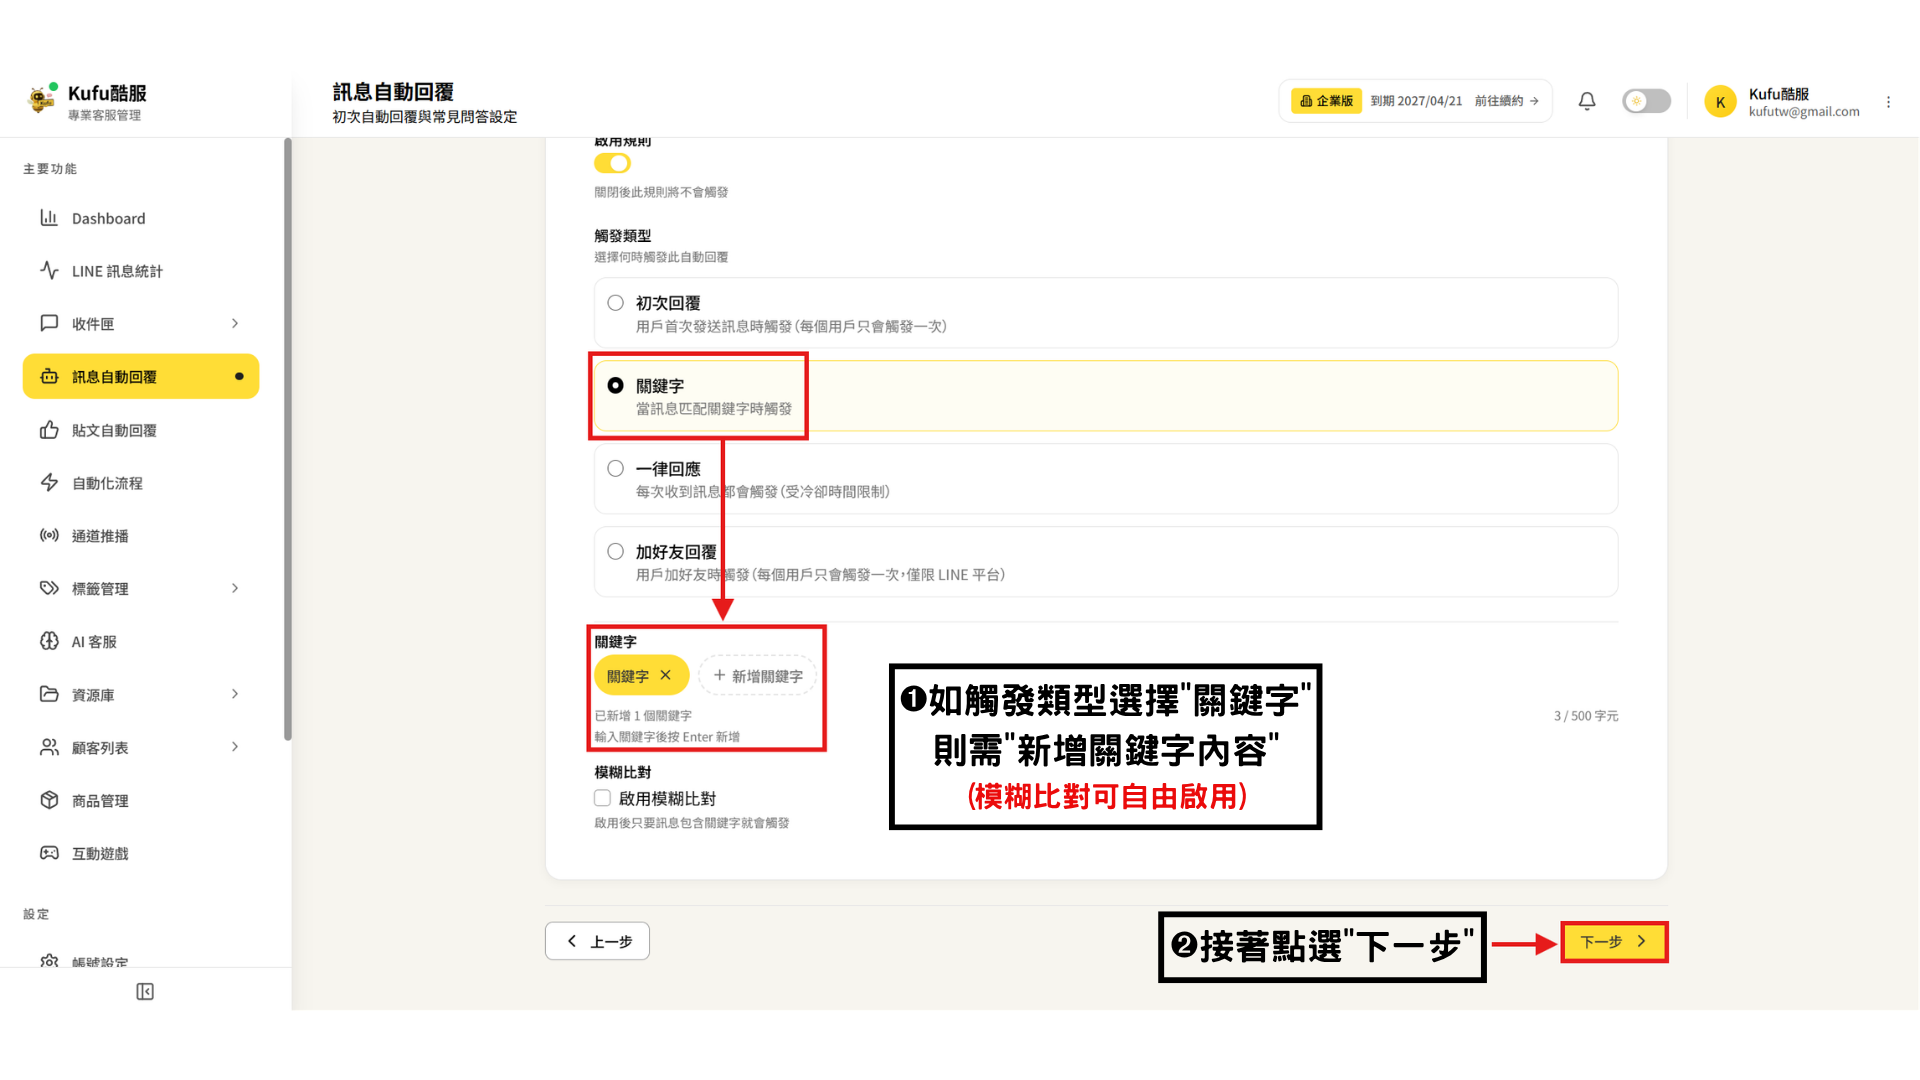Viewport: 1920px width, 1080px height.
Task: Select the 一律回應 radio option
Action: pyautogui.click(x=616, y=469)
